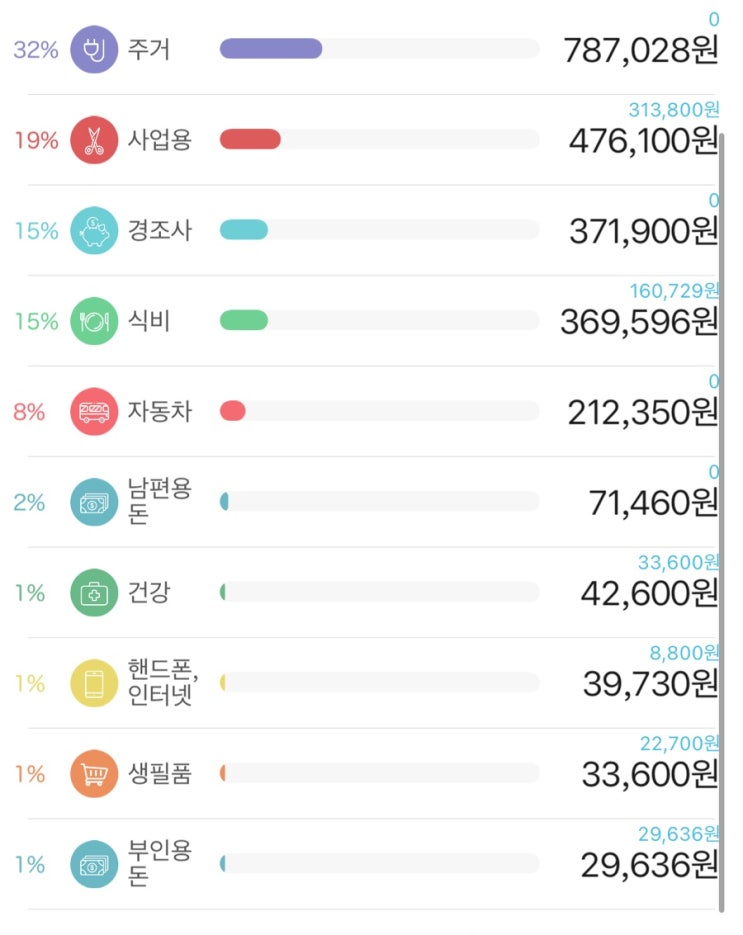Tap the red 사업용 scissors icon
743x935 pixels.
pyautogui.click(x=94, y=141)
